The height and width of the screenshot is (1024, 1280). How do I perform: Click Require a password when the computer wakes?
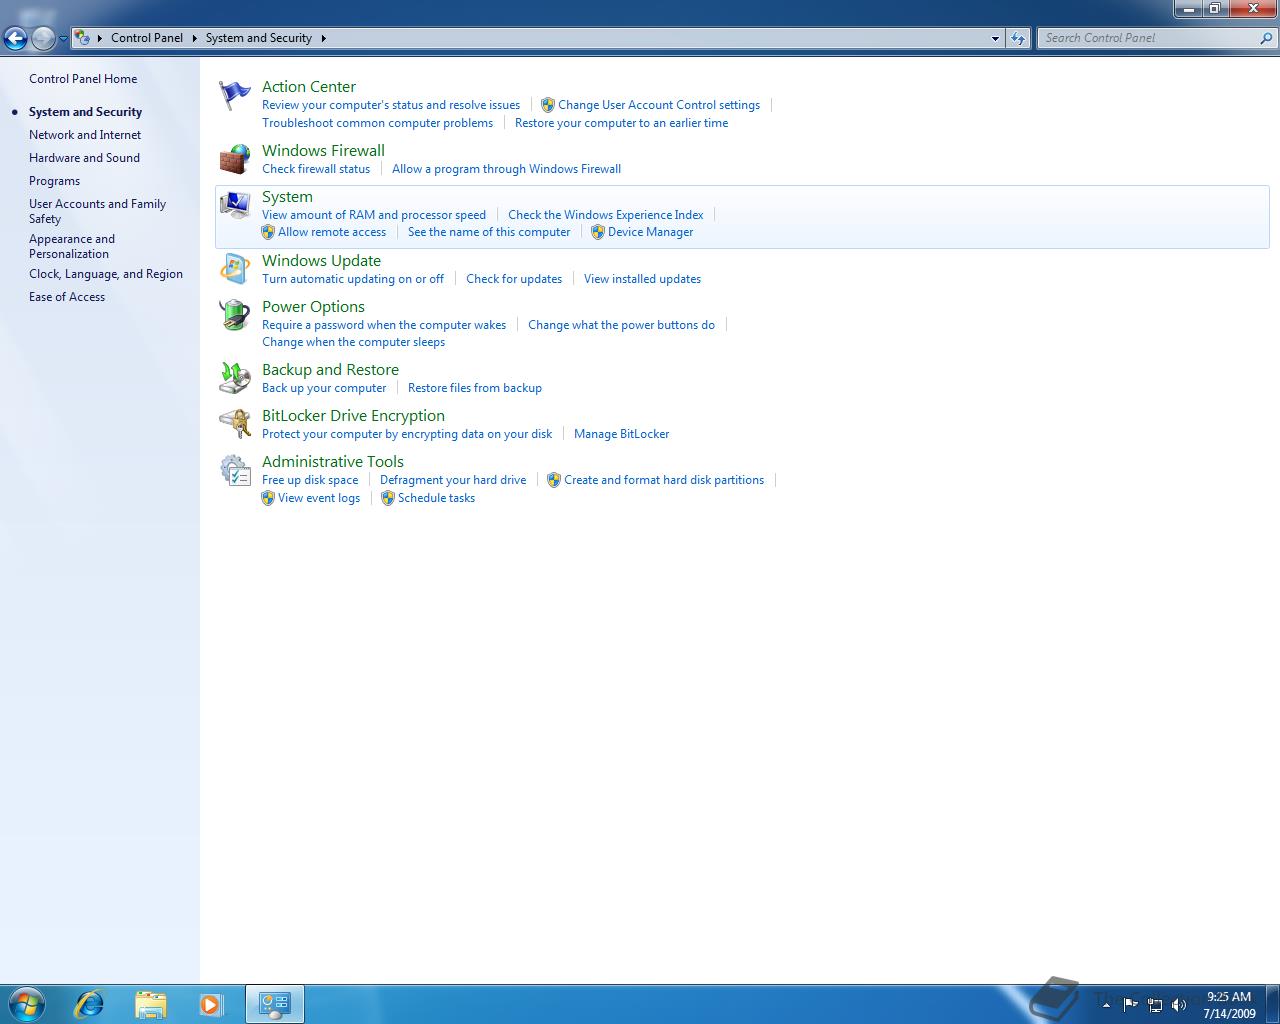(384, 325)
